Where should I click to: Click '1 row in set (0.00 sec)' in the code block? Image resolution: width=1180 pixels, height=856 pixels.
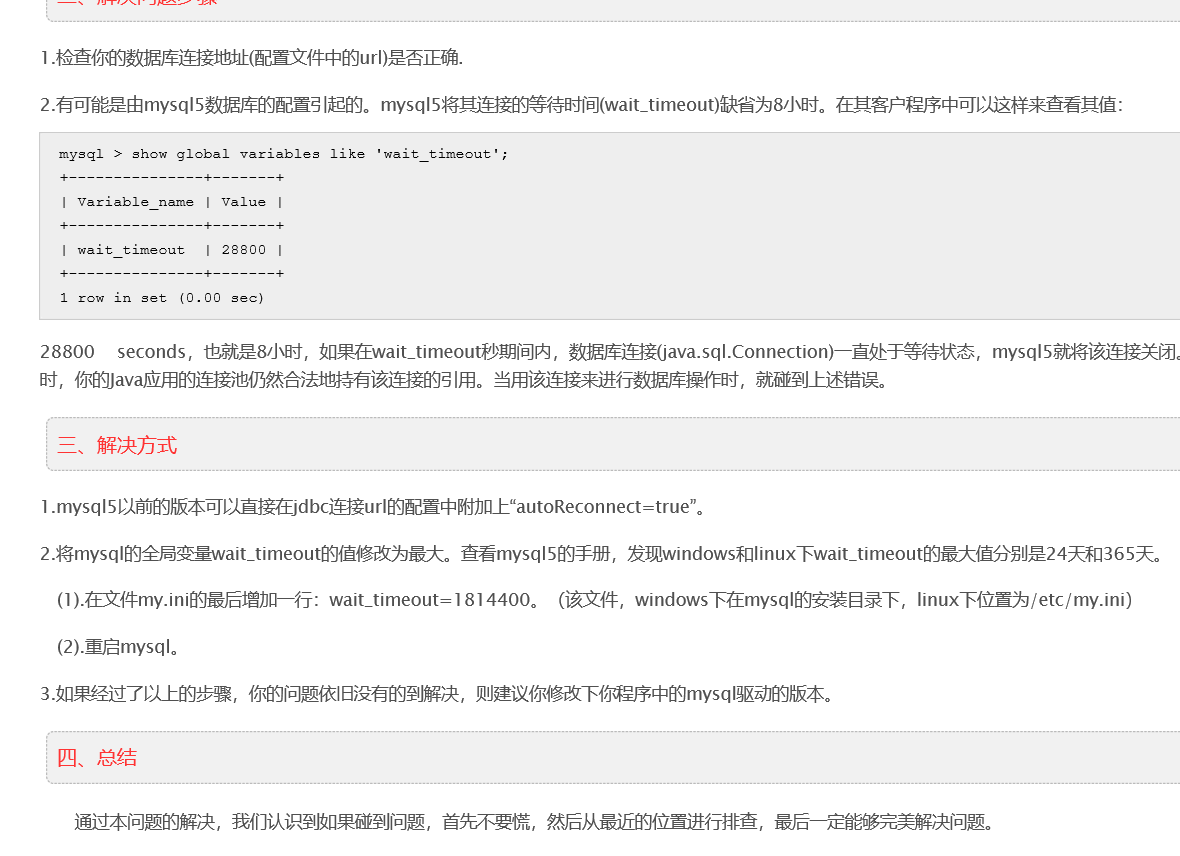[x=161, y=297]
